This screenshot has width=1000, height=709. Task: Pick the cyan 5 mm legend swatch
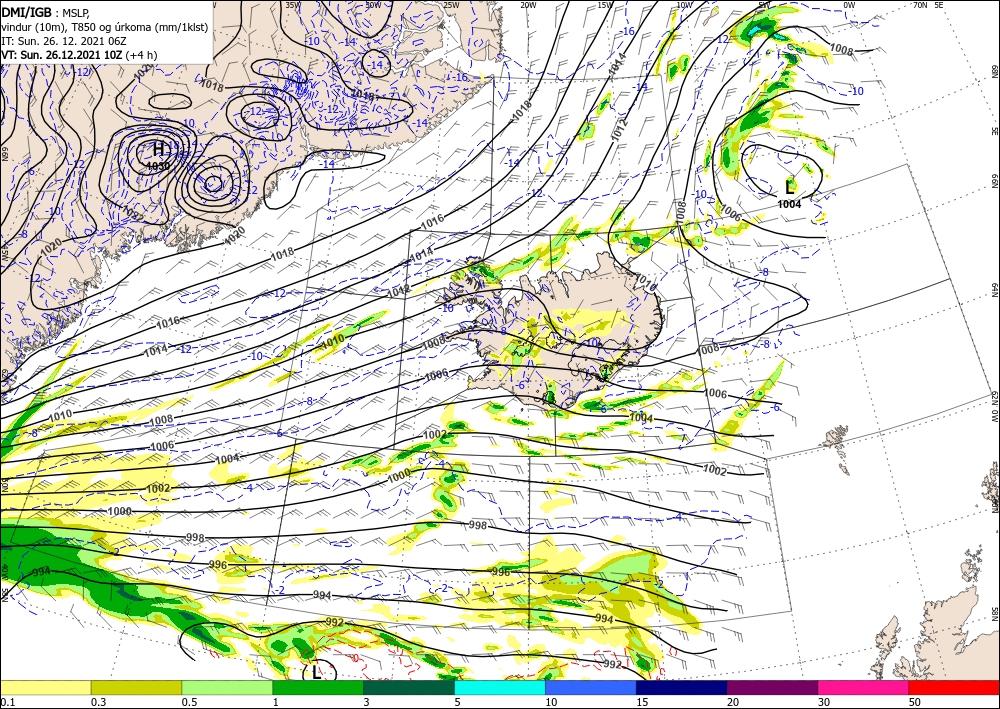coord(500,687)
